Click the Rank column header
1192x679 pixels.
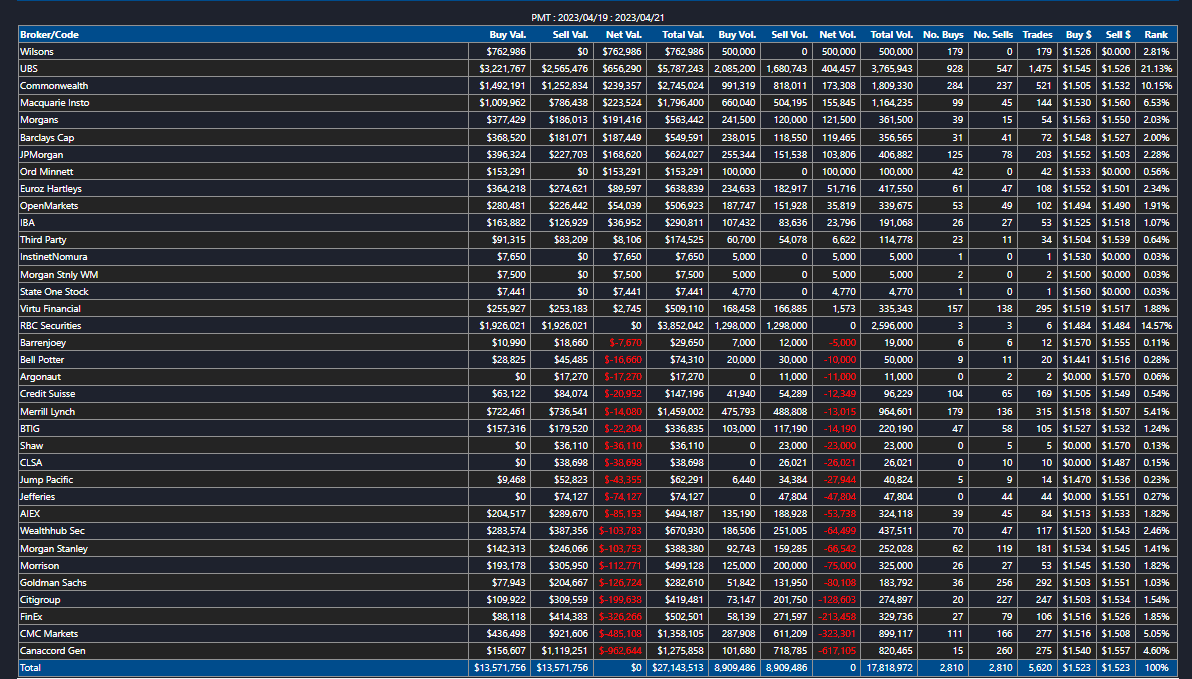[x=1156, y=35]
